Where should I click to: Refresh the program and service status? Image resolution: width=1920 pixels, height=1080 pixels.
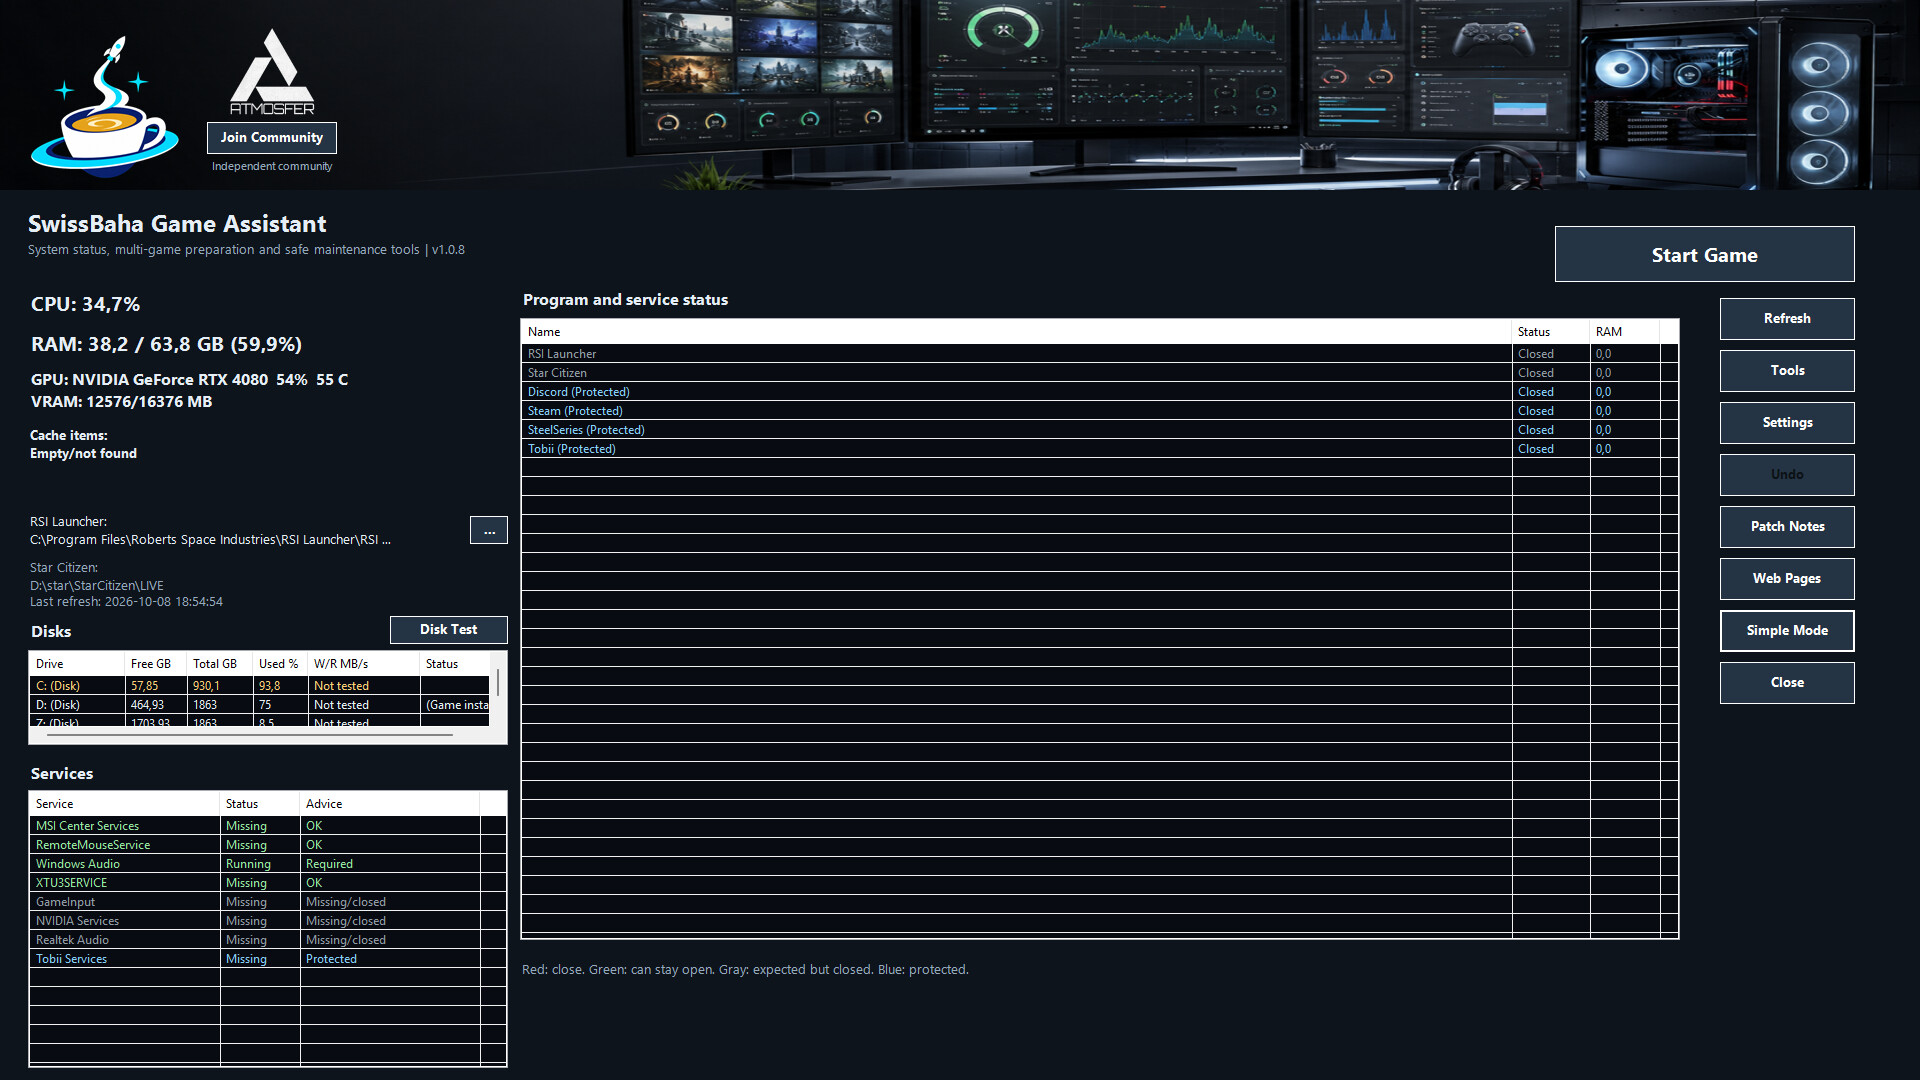(x=1787, y=319)
